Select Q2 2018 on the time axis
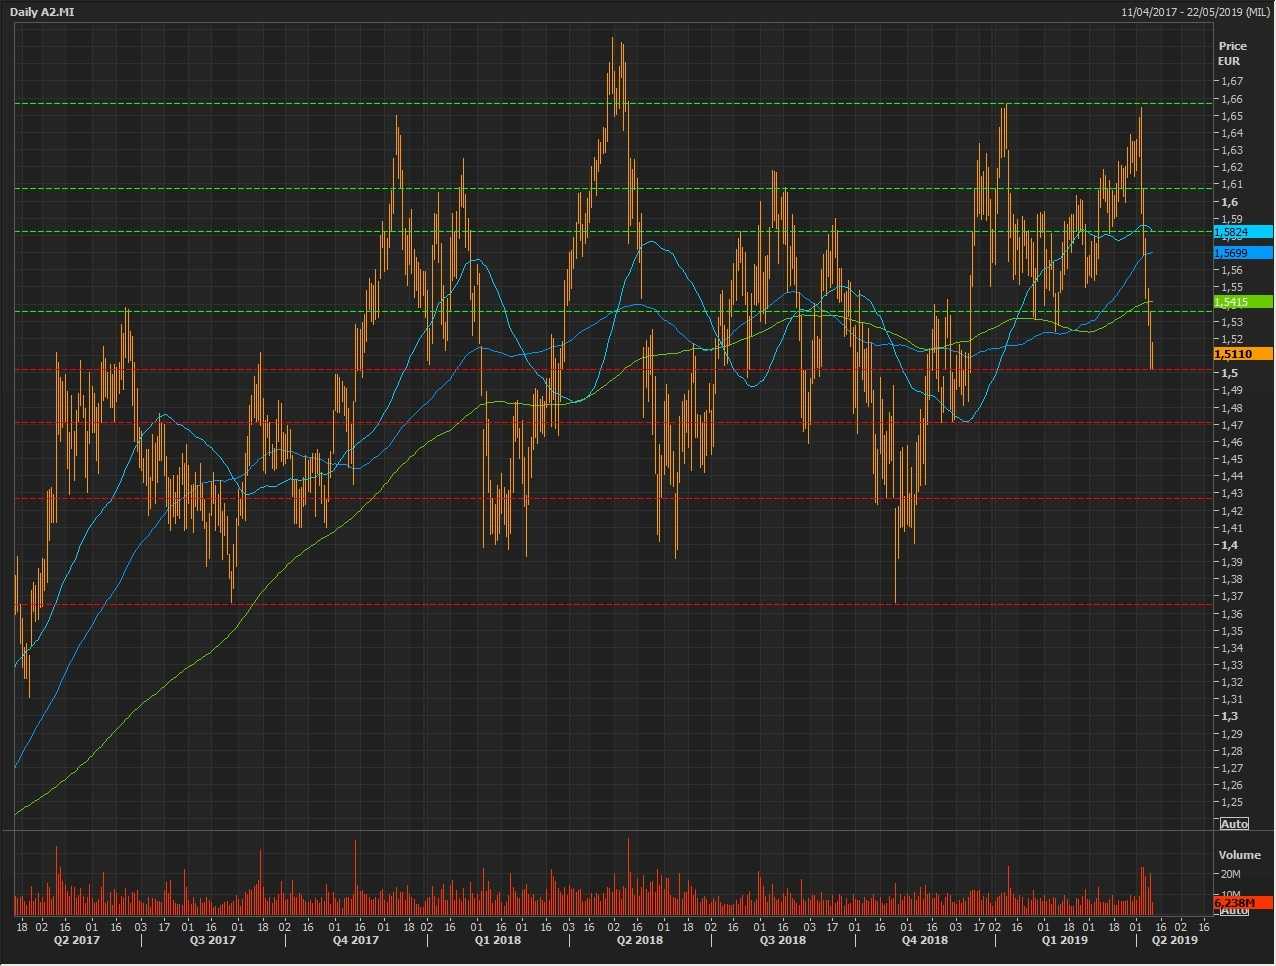 (640, 940)
